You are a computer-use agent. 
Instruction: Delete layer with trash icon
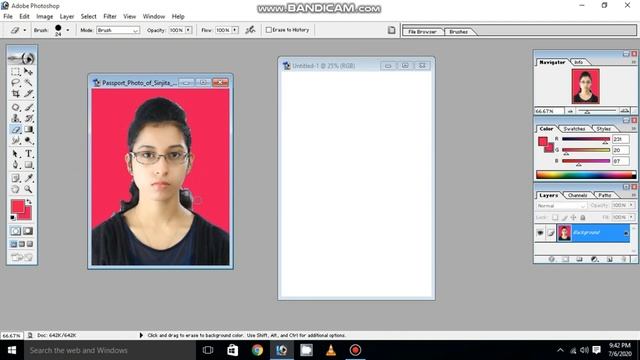coord(624,259)
